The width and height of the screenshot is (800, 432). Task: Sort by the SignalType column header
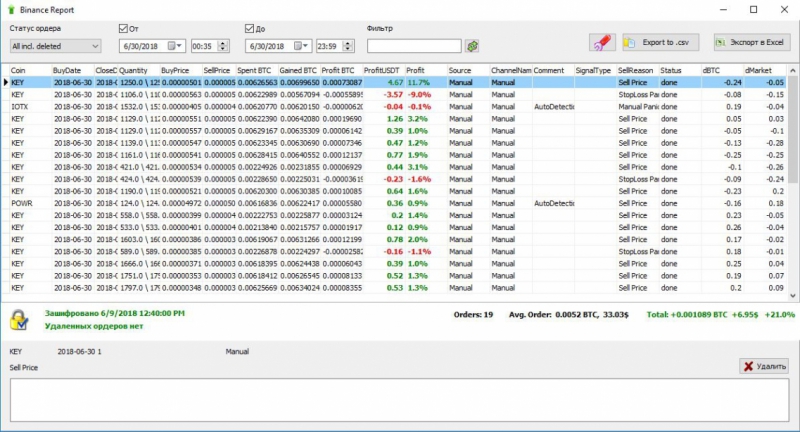[595, 70]
